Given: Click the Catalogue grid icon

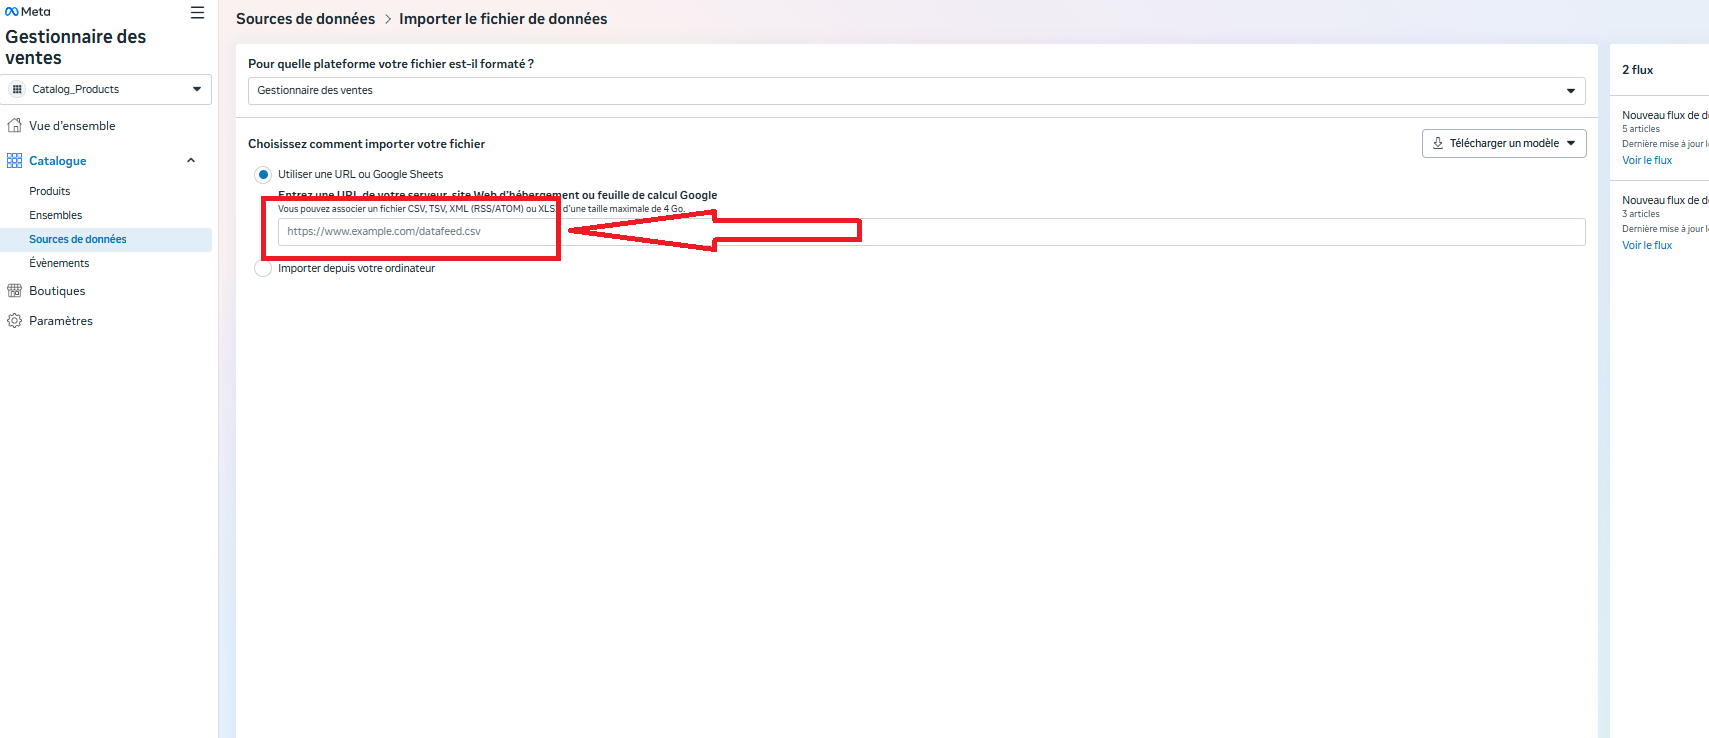Looking at the screenshot, I should tap(14, 161).
